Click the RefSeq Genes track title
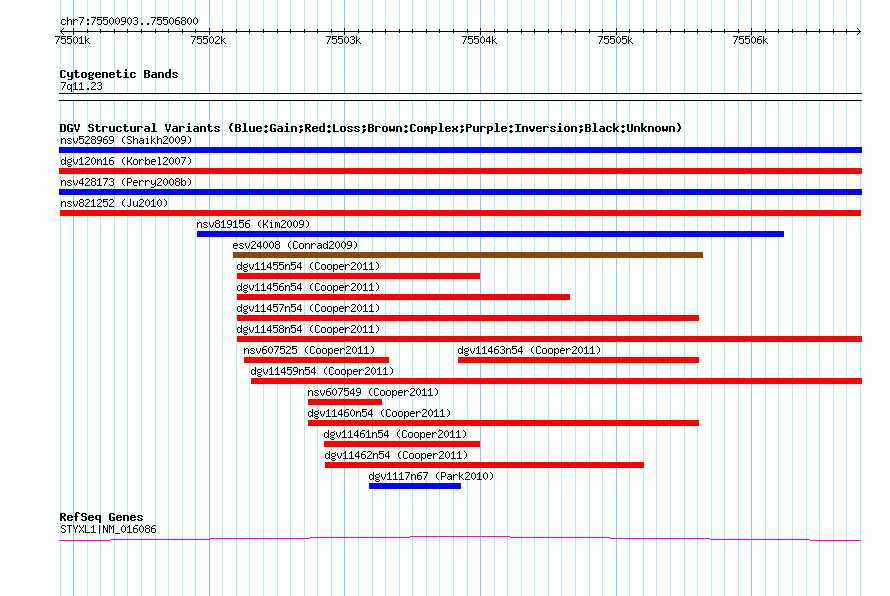The image size is (890, 596). click(101, 517)
